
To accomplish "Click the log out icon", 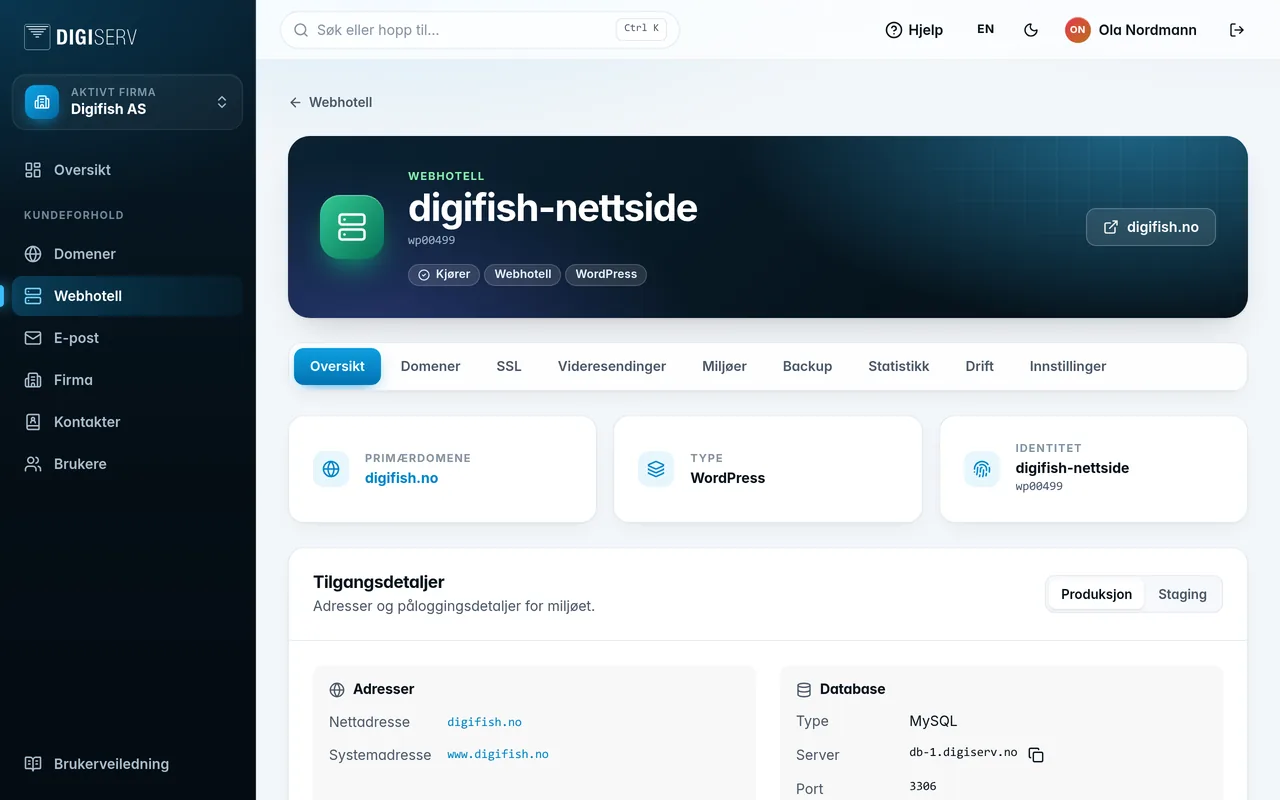I will 1237,30.
